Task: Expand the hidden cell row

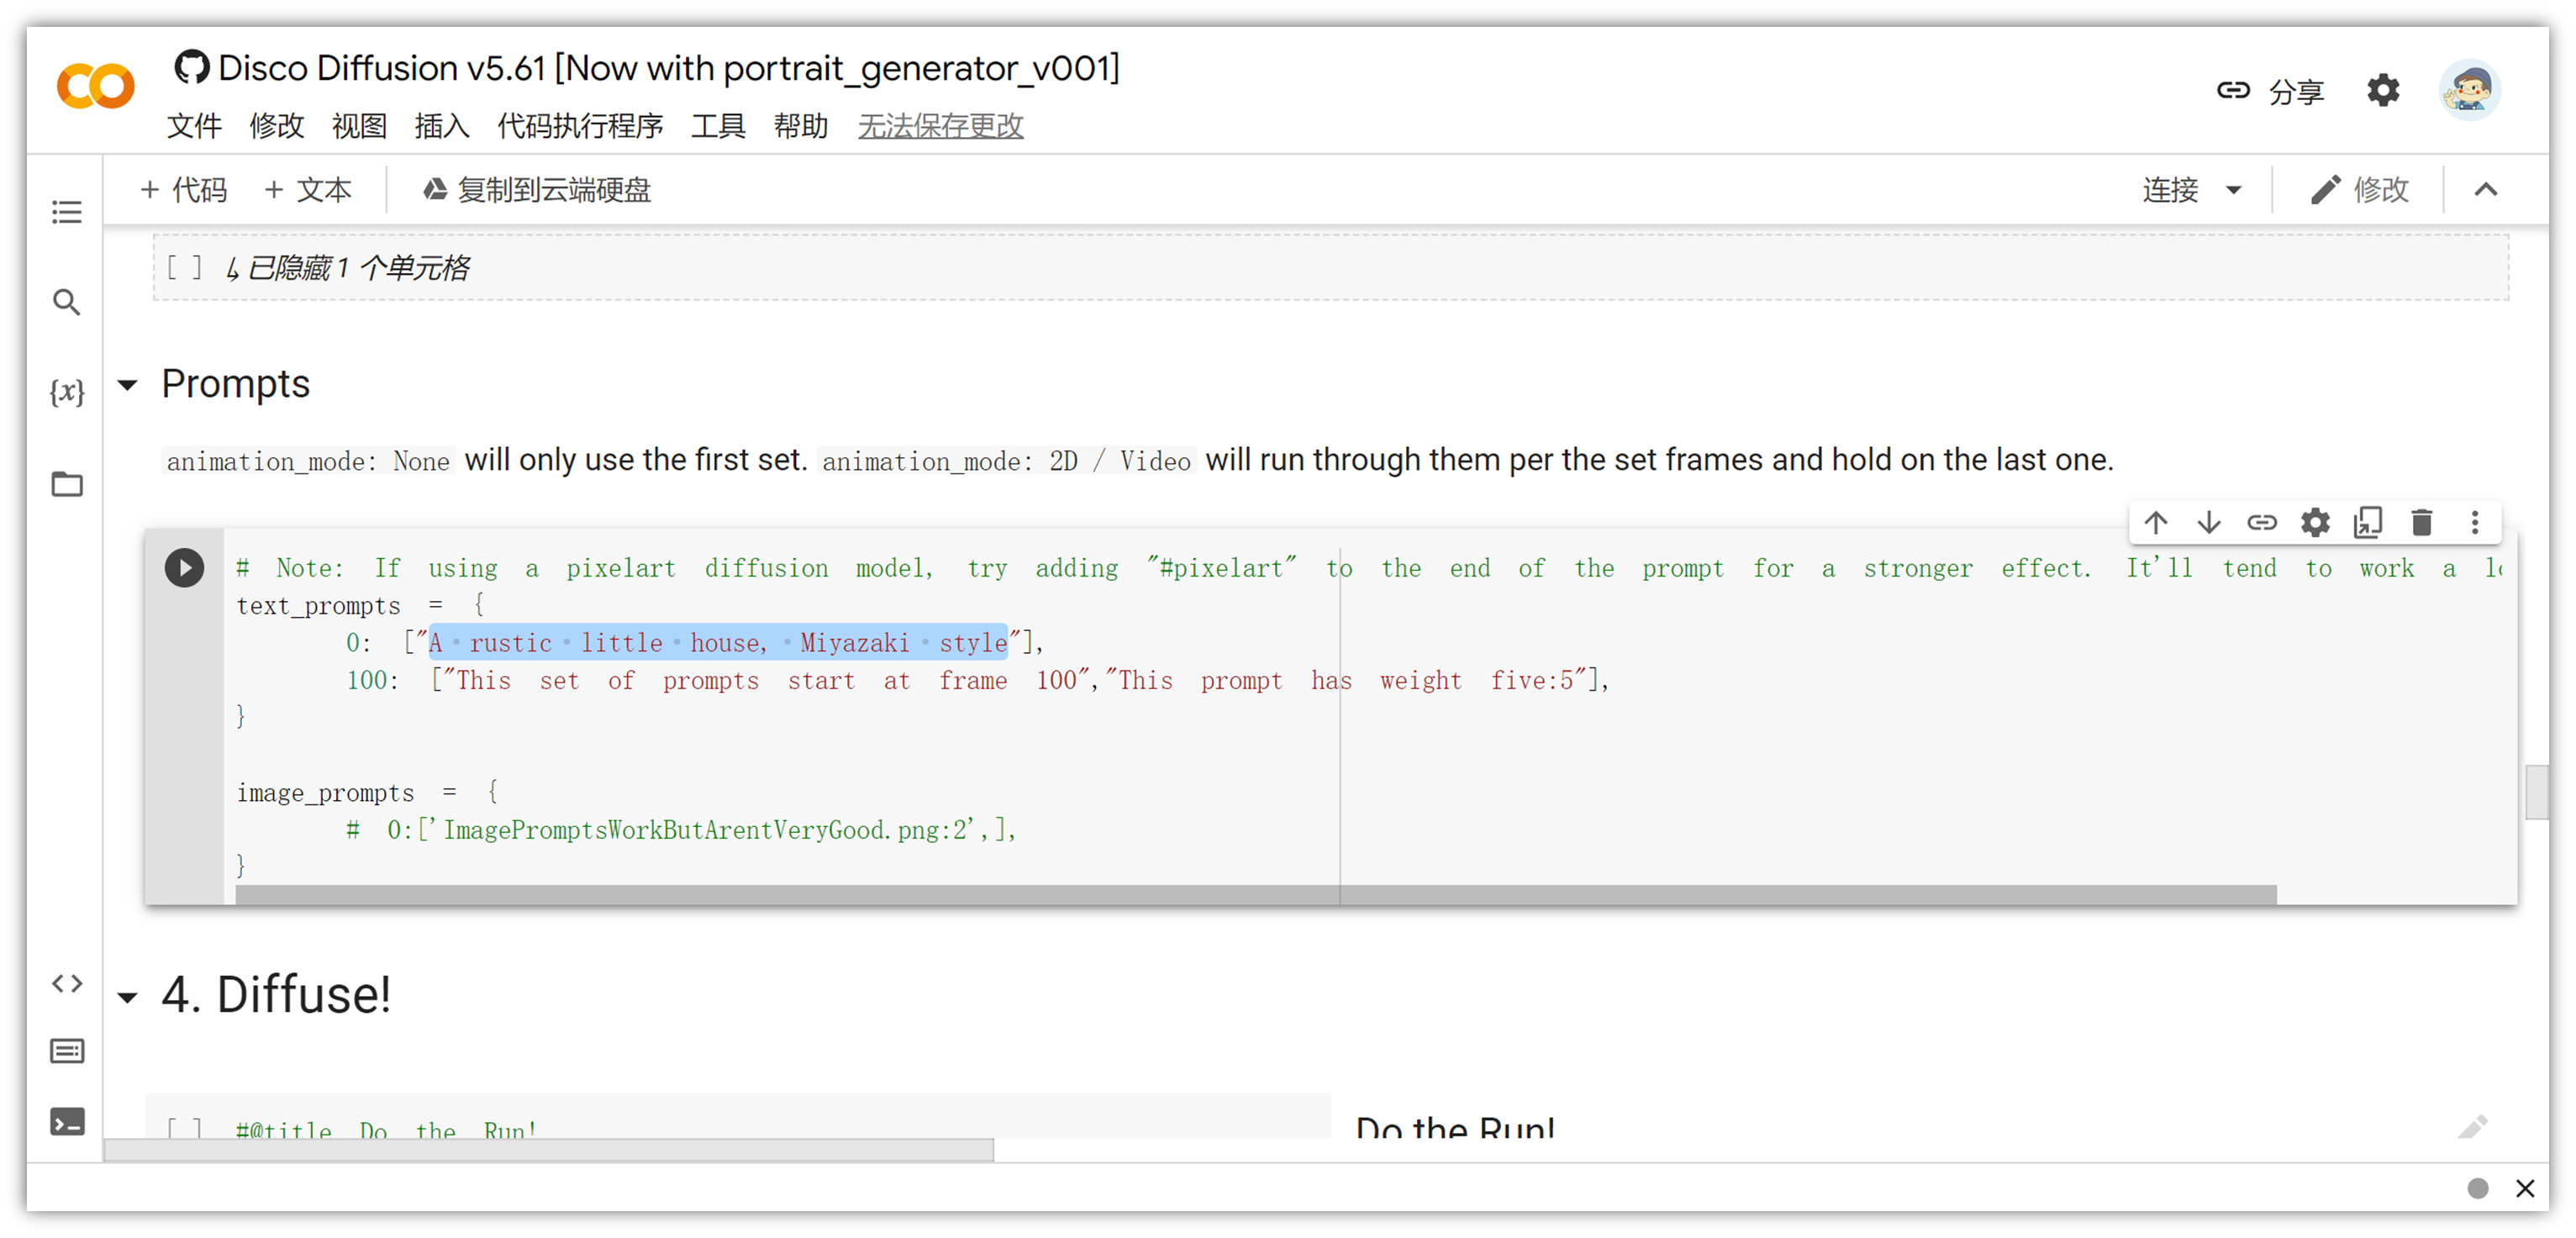Action: coord(1330,268)
